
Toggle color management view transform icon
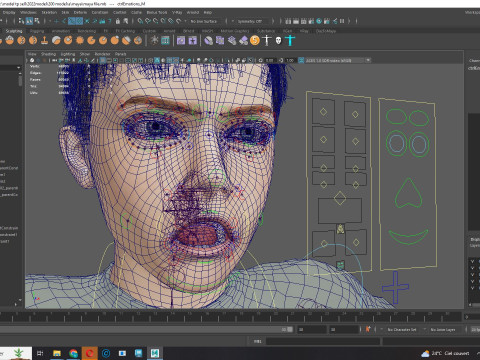pos(301,60)
